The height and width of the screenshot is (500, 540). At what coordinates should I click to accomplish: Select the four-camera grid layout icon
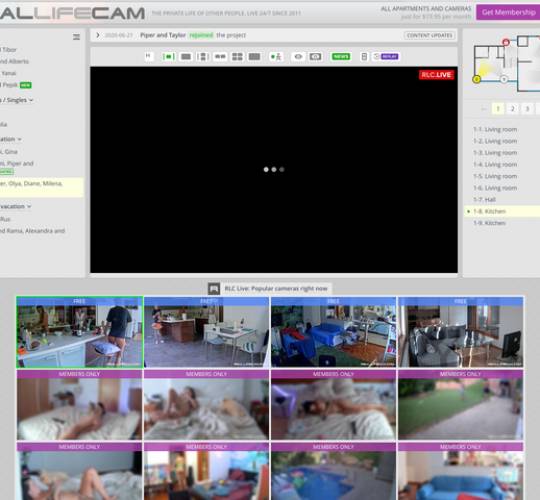[237, 56]
